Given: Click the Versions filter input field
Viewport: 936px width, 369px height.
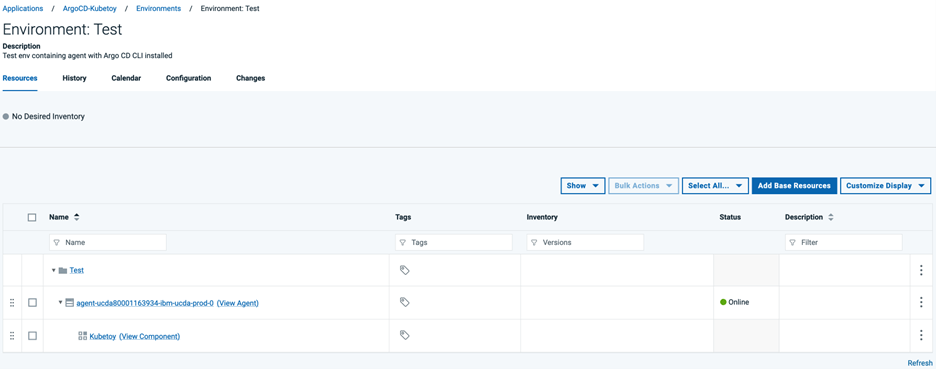Looking at the screenshot, I should pos(585,242).
